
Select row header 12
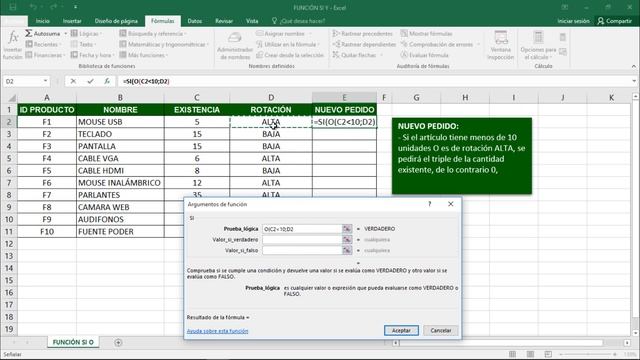coord(9,244)
